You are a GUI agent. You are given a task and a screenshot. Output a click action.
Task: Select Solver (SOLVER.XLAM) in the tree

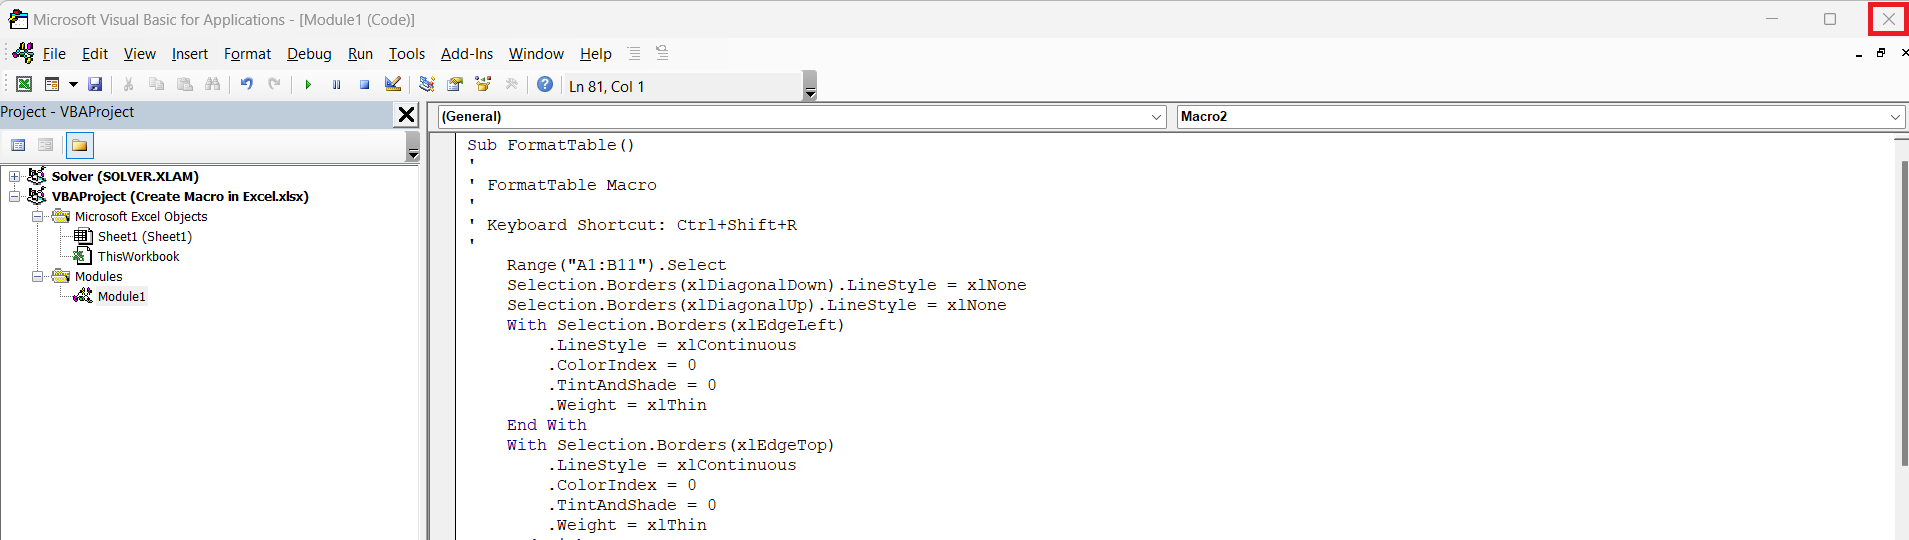click(x=125, y=177)
